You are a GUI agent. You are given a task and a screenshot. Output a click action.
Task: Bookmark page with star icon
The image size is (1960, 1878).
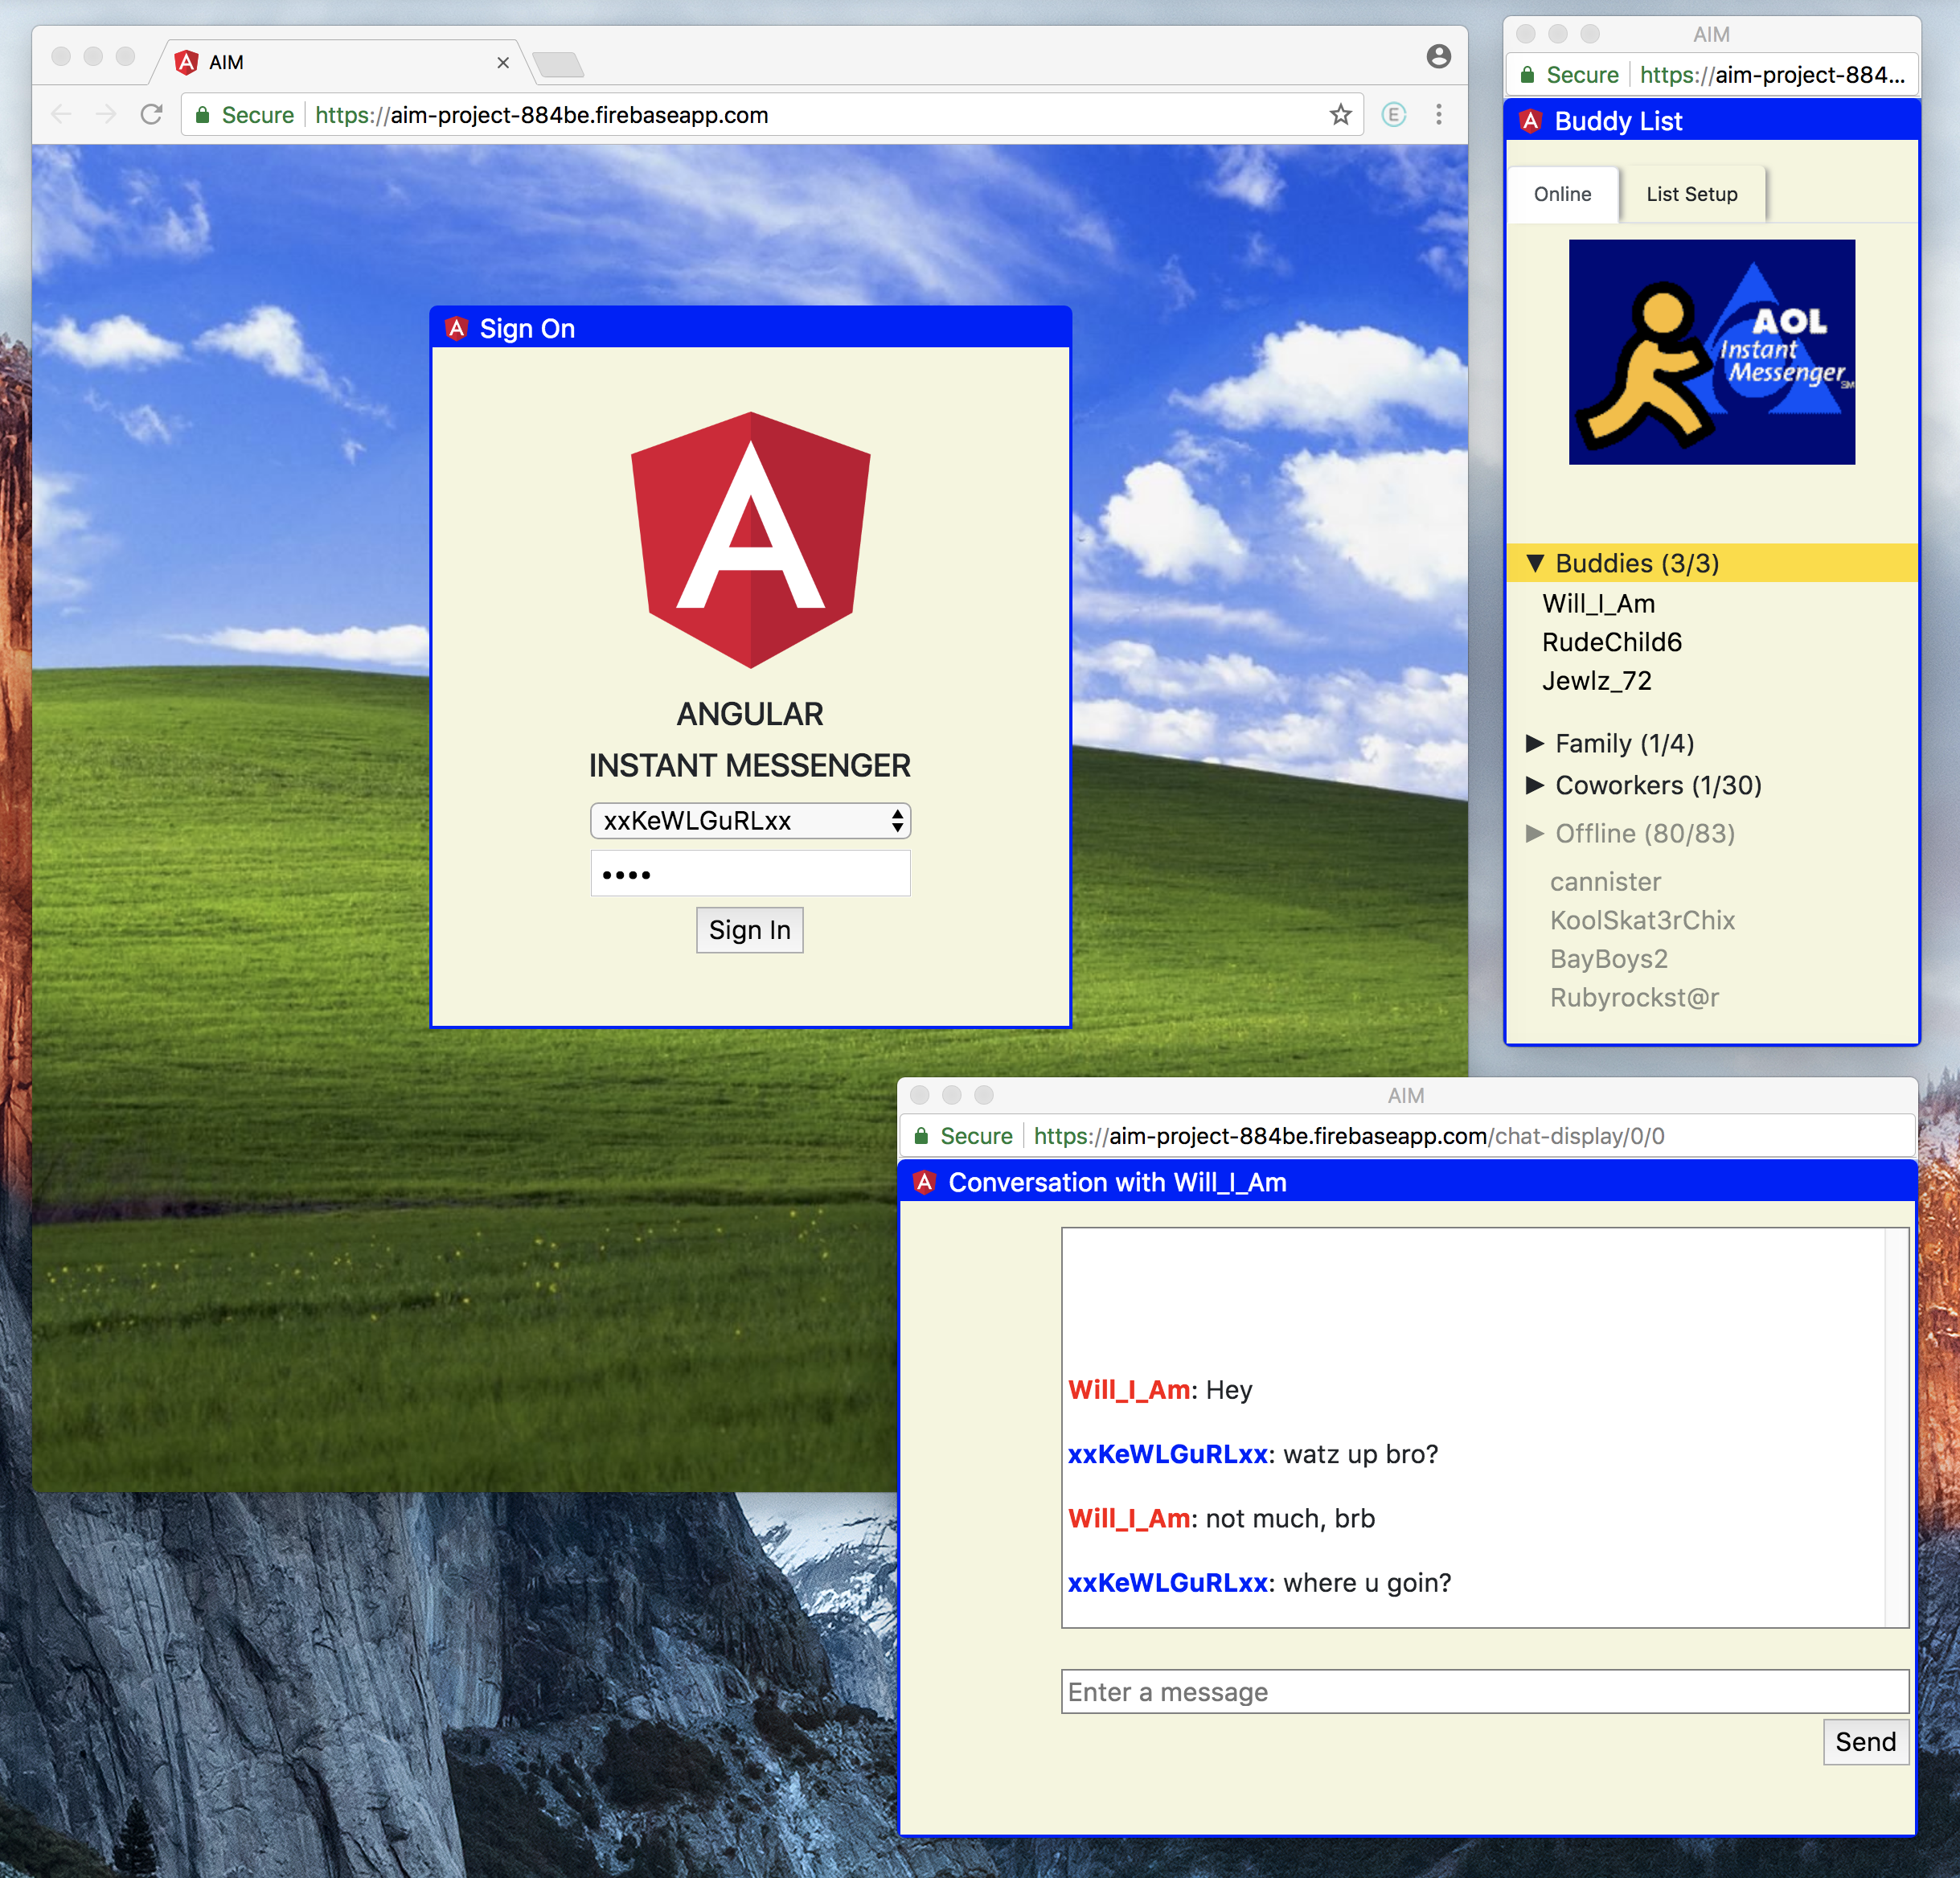[1340, 115]
